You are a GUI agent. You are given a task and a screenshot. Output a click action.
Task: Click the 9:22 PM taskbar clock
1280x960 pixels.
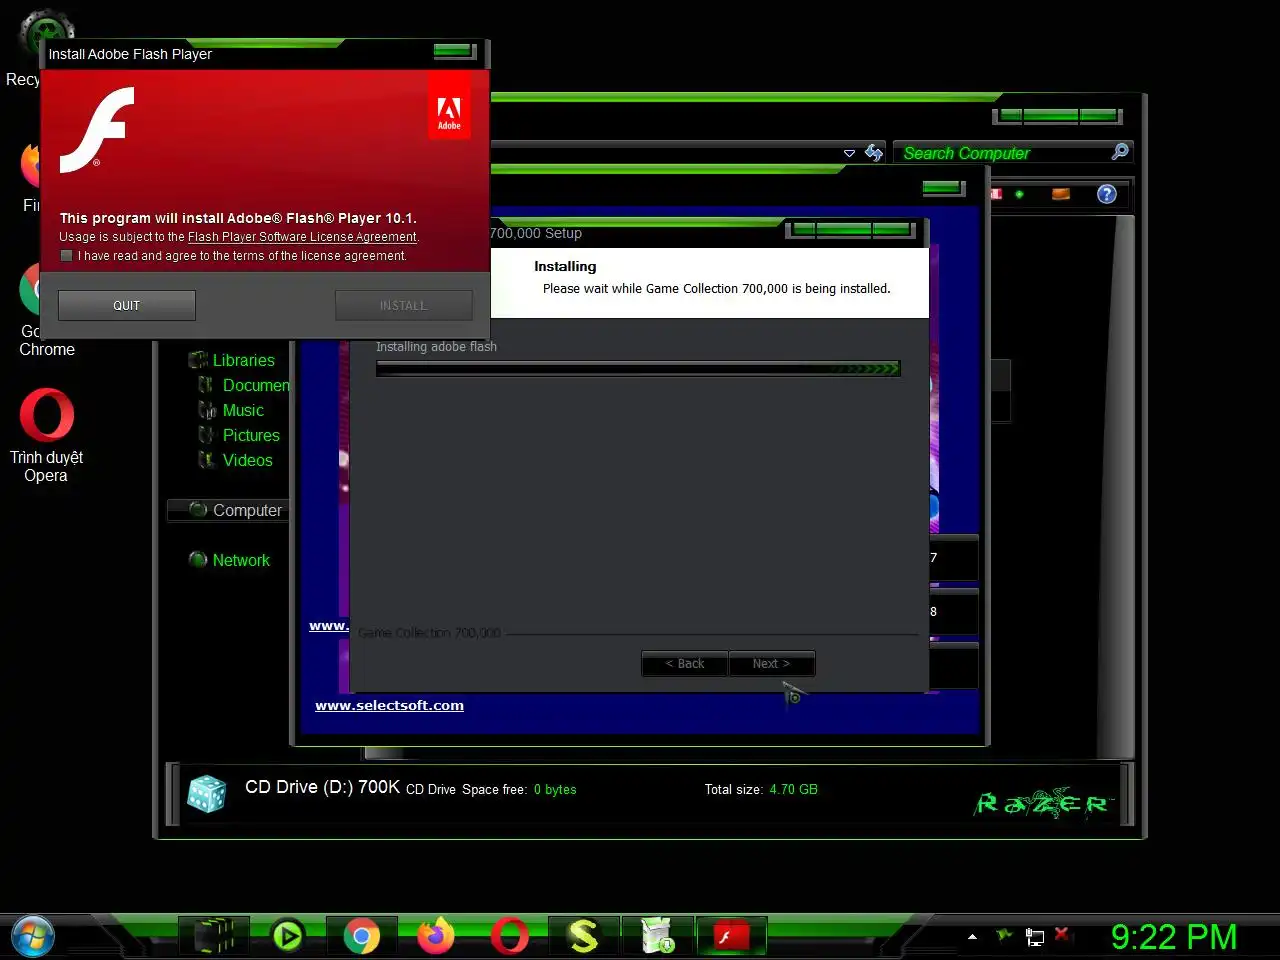tap(1174, 937)
